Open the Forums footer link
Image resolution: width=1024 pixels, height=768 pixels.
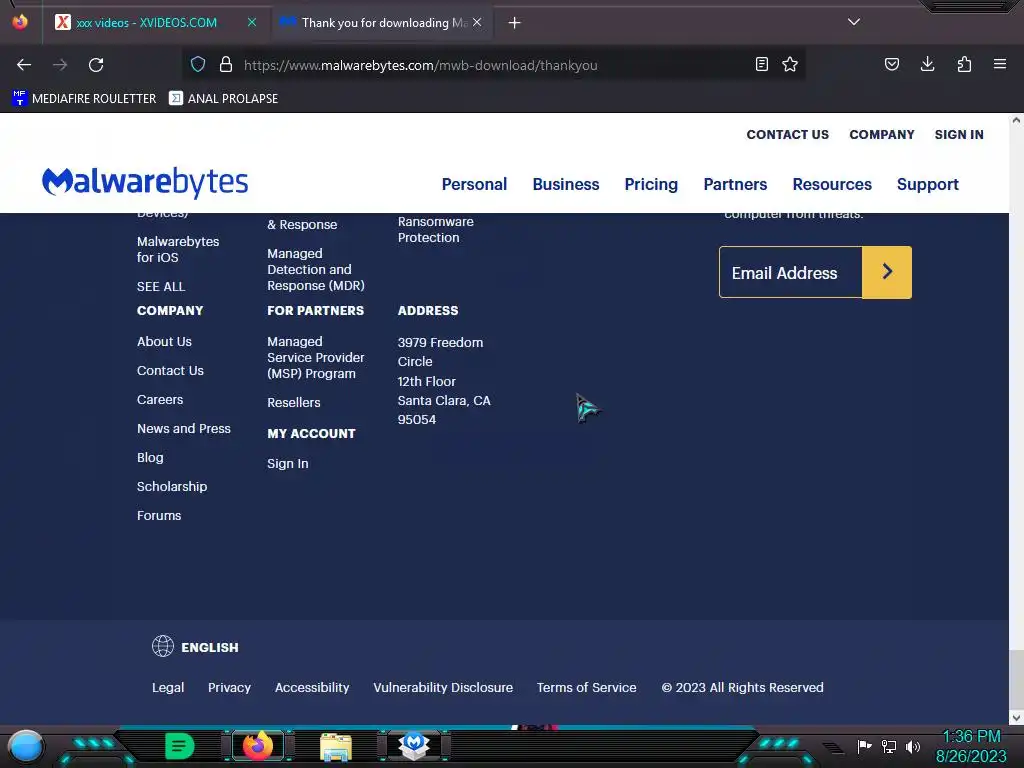159,515
